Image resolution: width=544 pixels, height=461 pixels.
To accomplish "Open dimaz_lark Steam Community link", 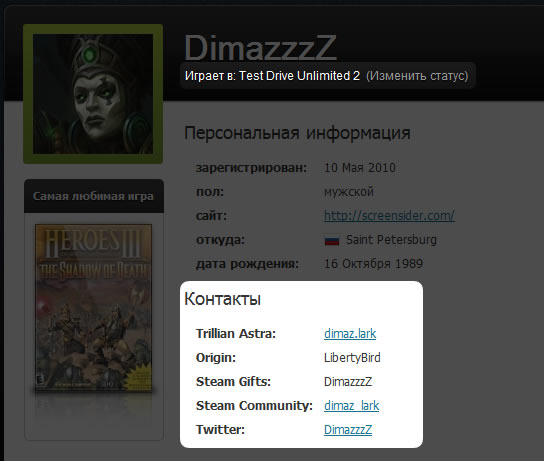I will tap(351, 405).
